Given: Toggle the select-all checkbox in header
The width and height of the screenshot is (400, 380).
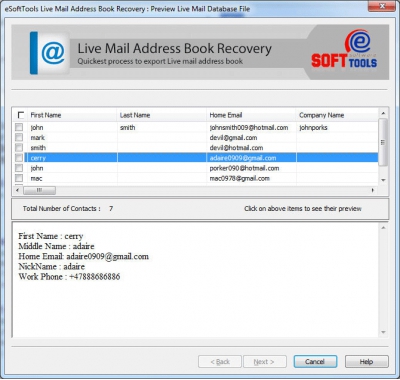Looking at the screenshot, I should 21,115.
